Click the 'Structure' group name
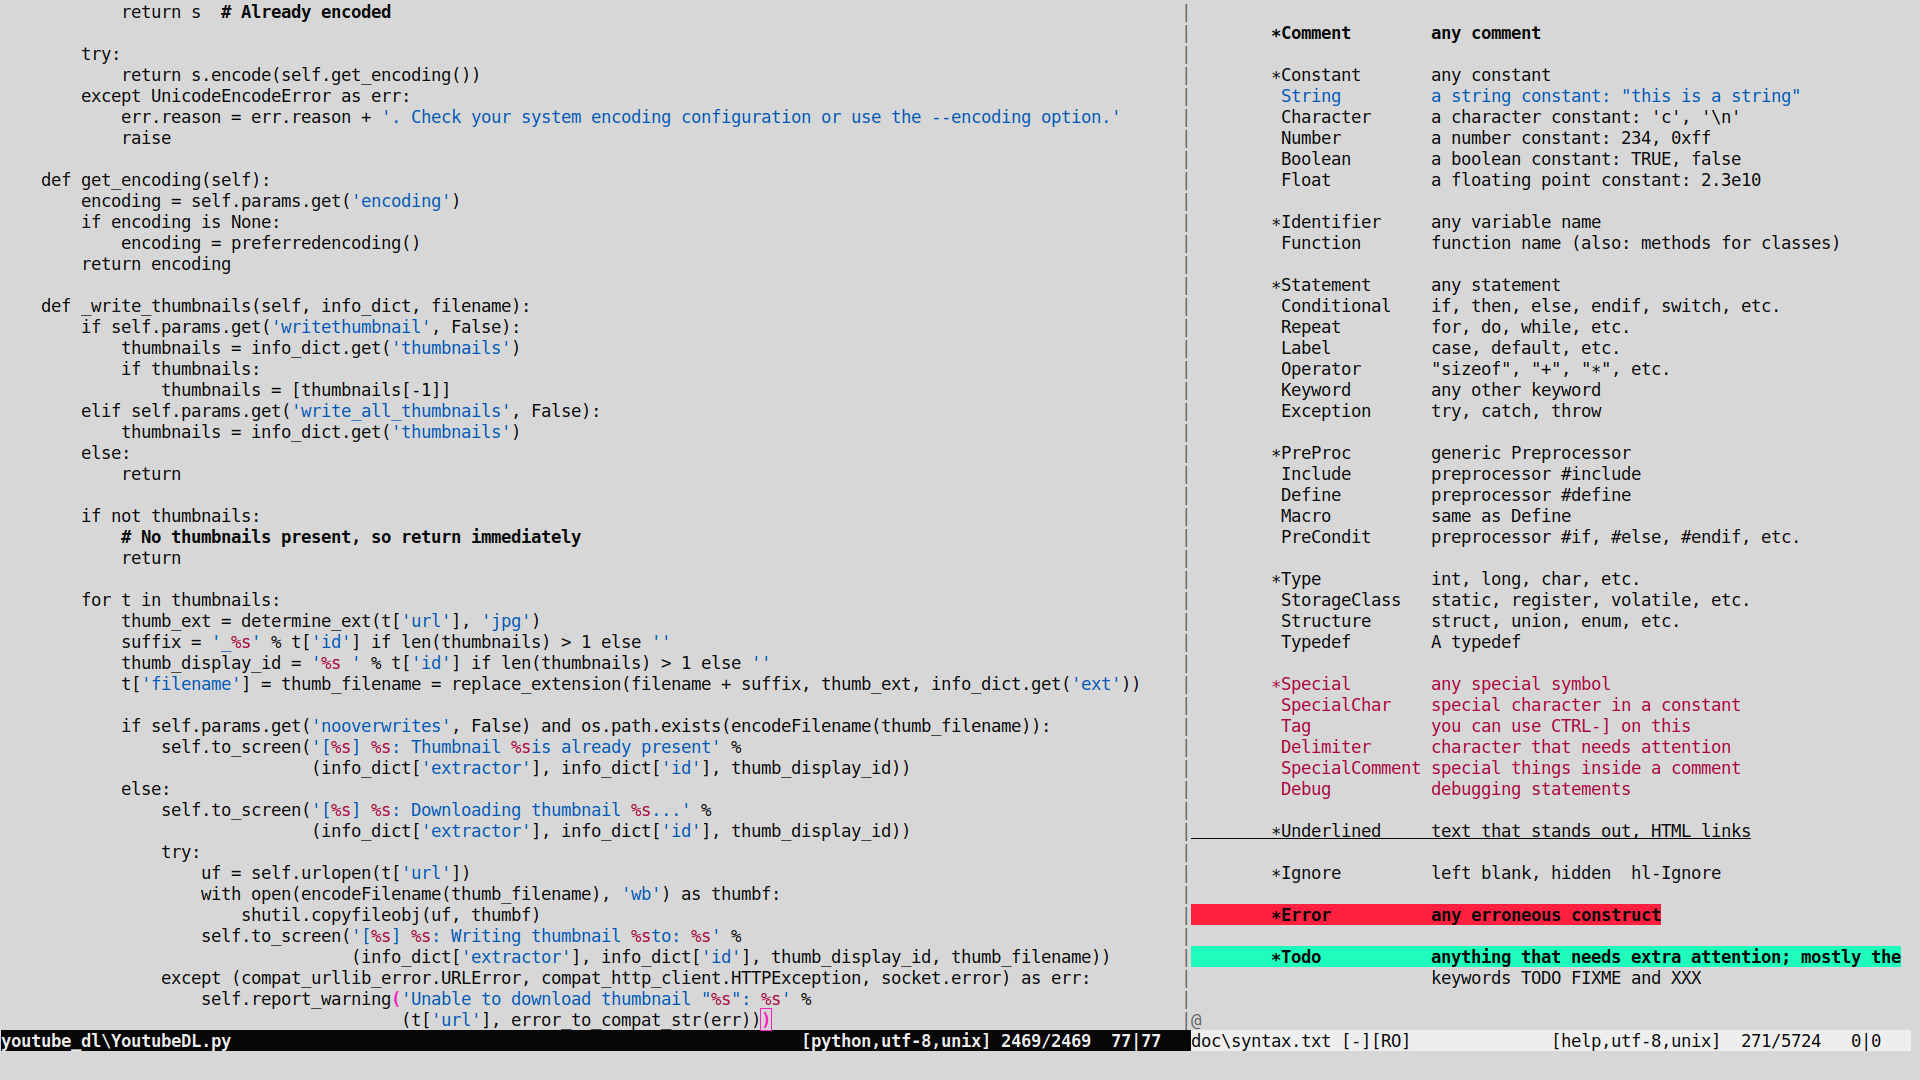The width and height of the screenshot is (1920, 1080). [x=1326, y=621]
